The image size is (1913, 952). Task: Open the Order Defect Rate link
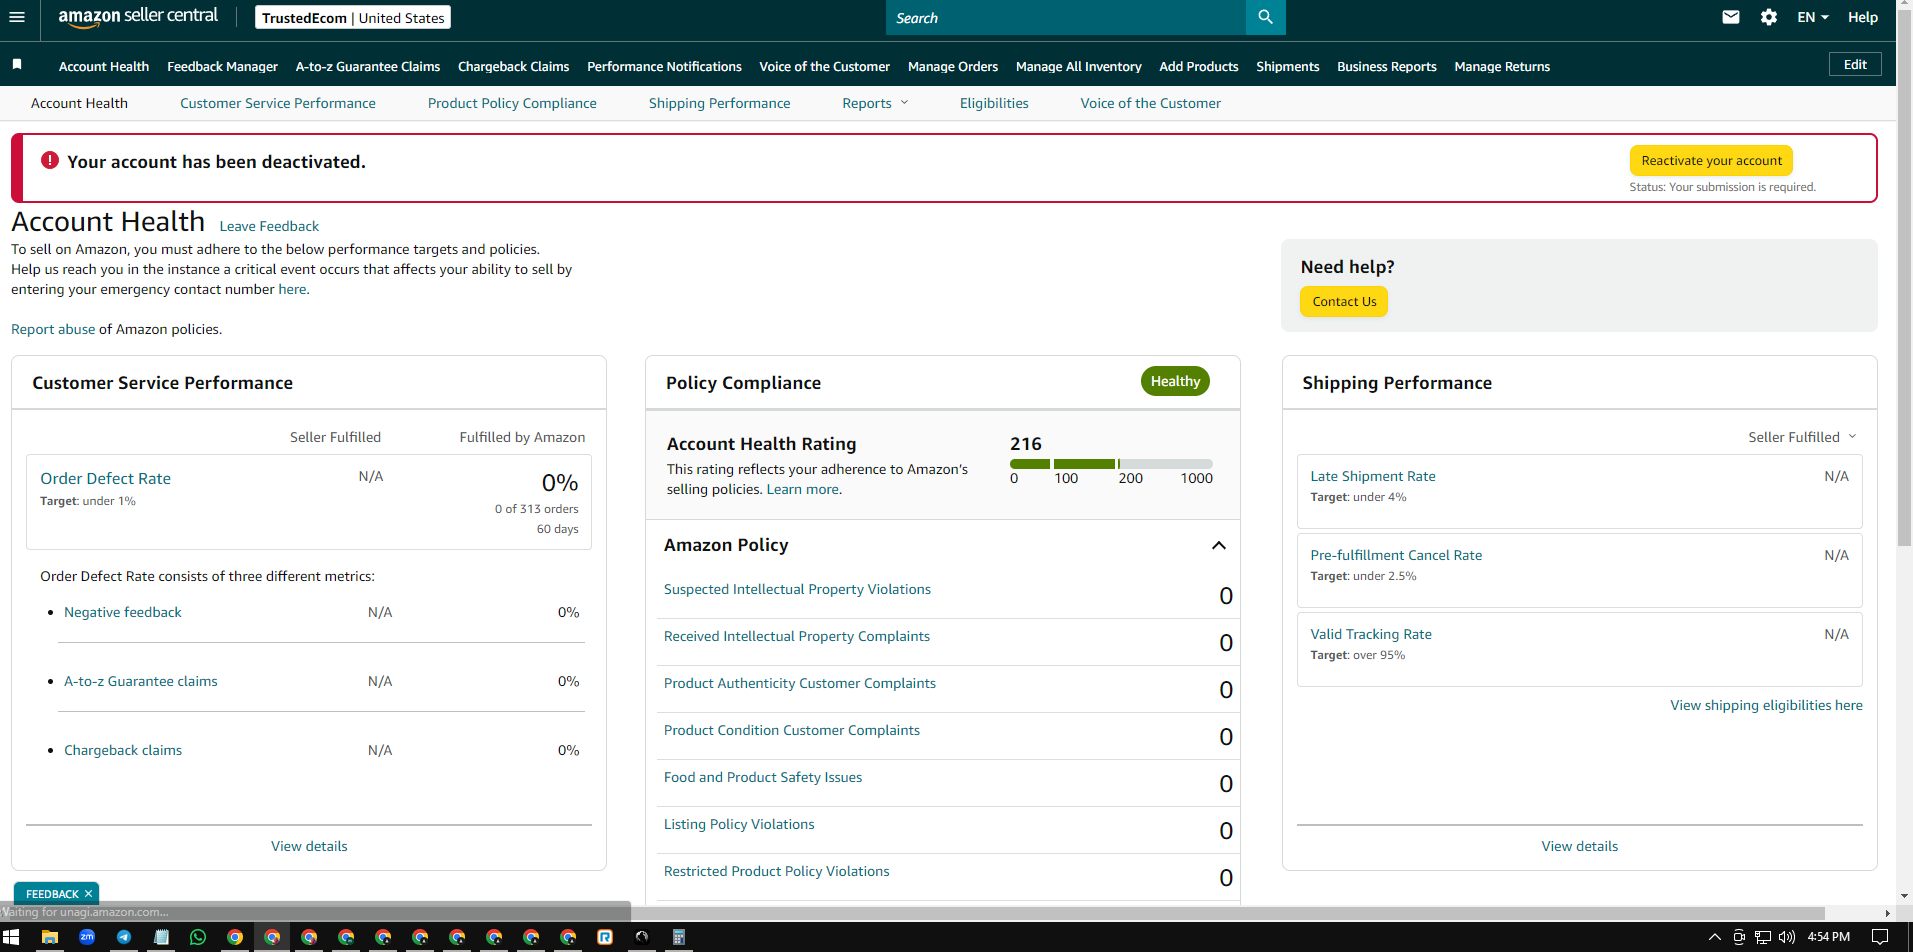[105, 478]
